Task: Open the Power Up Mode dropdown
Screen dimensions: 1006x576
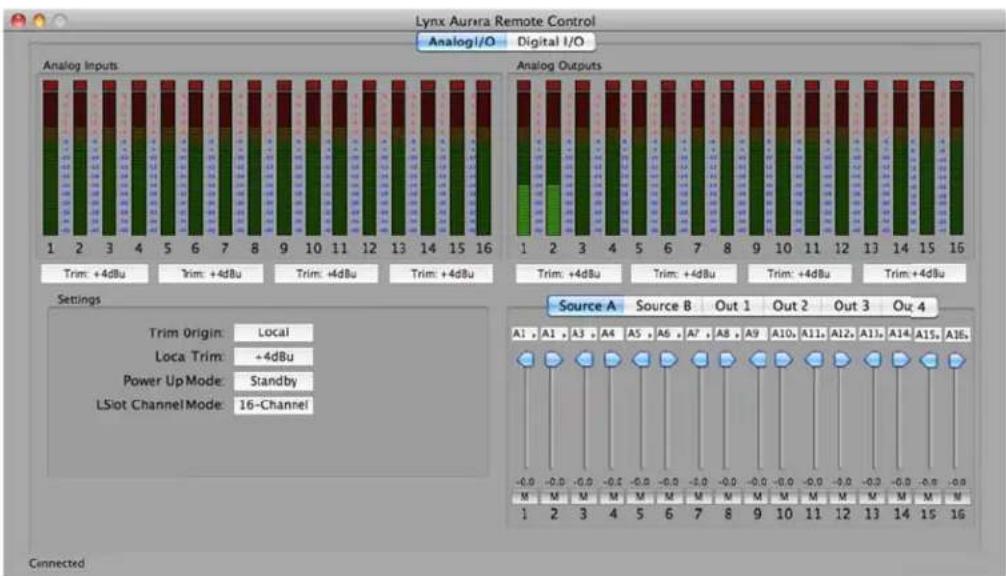Action: [x=273, y=381]
